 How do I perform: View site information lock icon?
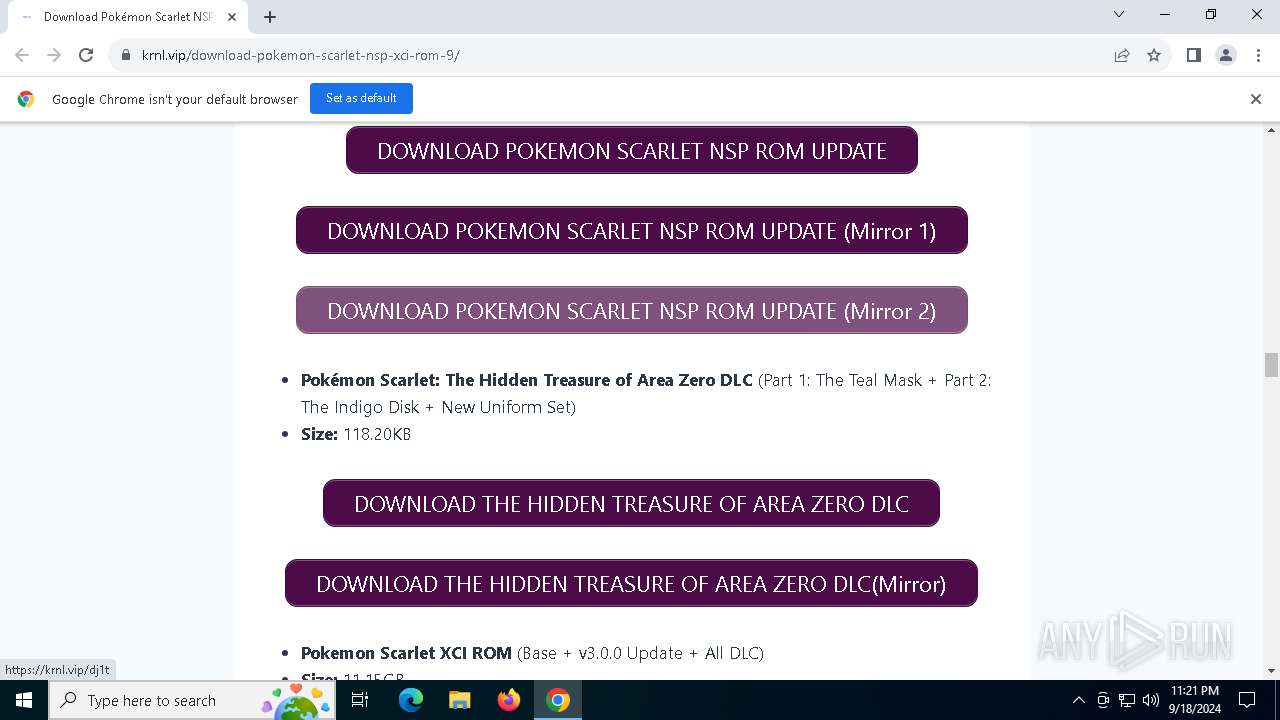pyautogui.click(x=126, y=55)
